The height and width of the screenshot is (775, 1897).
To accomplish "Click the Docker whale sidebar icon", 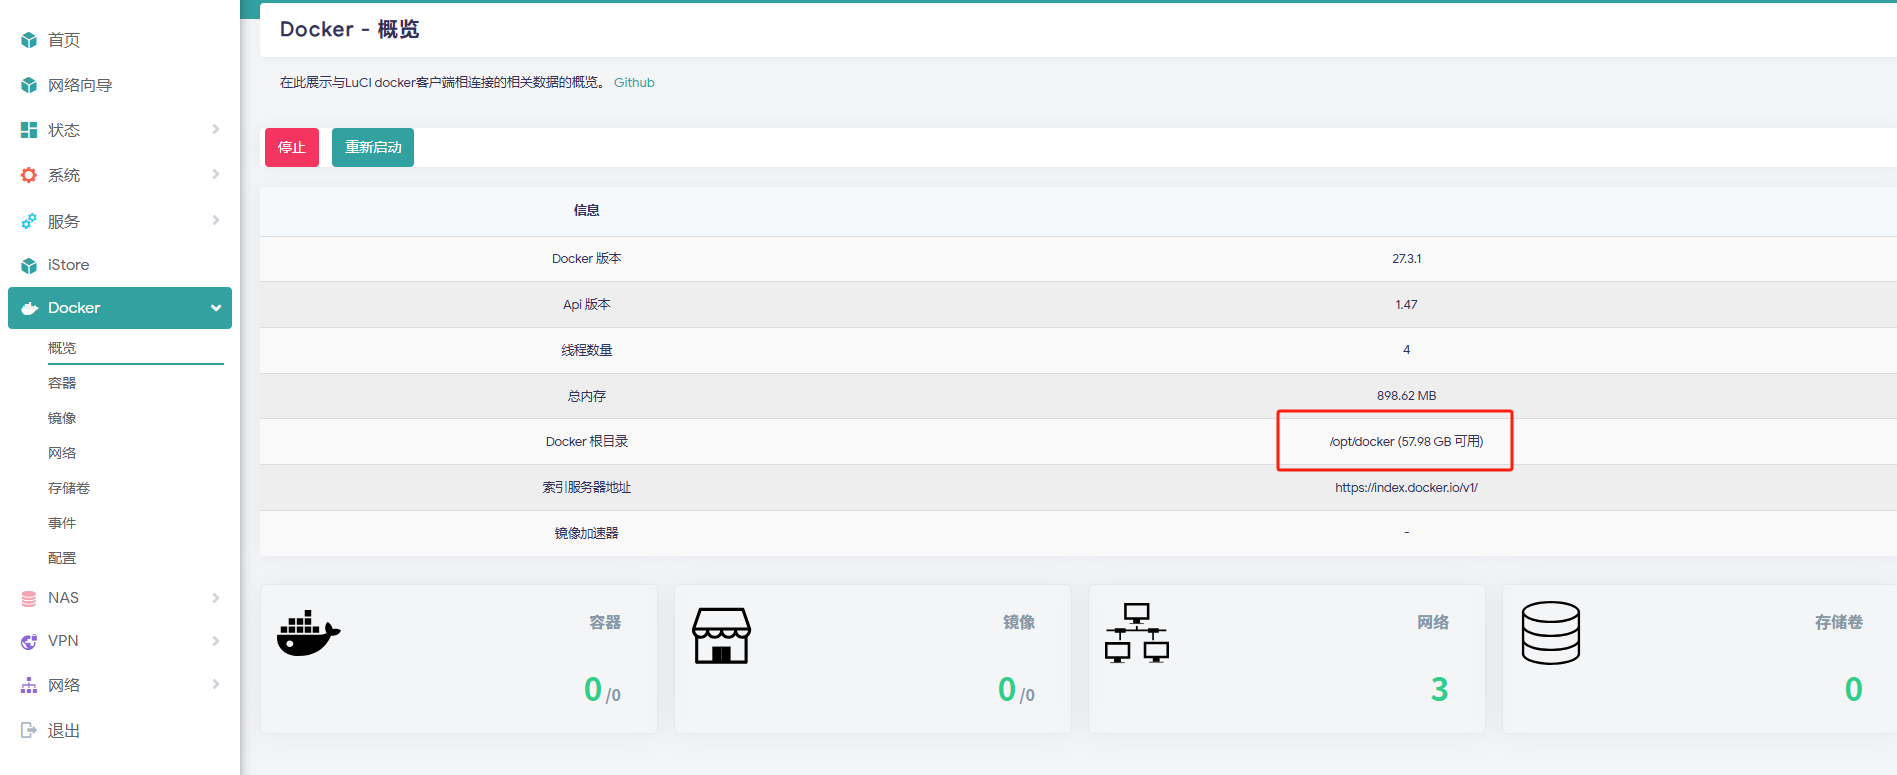I will click(x=29, y=308).
